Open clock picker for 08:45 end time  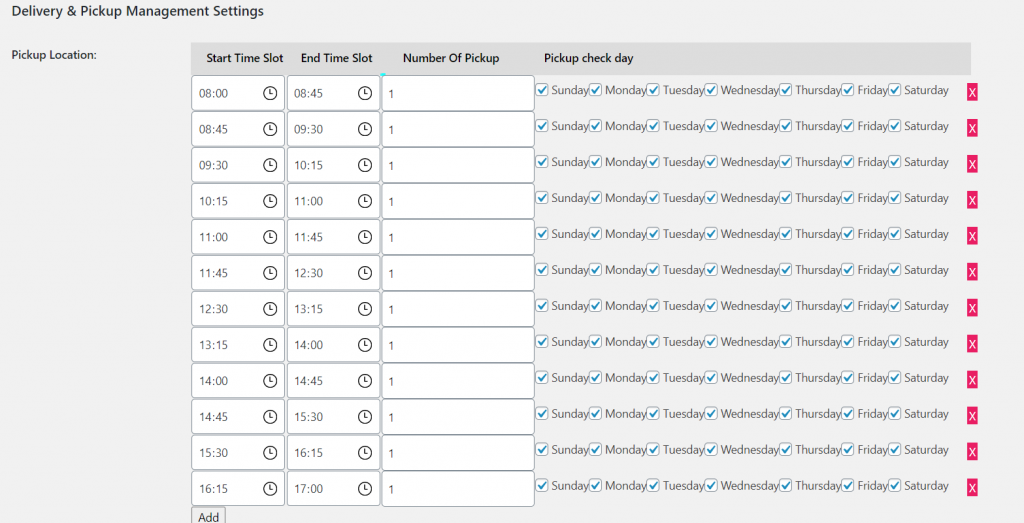pyautogui.click(x=365, y=93)
